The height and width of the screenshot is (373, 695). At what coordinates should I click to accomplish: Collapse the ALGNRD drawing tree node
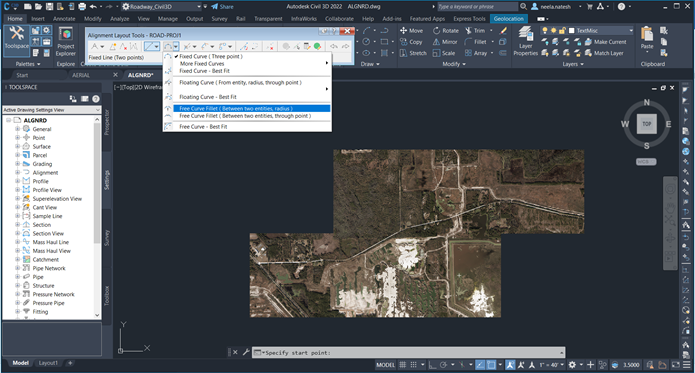(8, 120)
